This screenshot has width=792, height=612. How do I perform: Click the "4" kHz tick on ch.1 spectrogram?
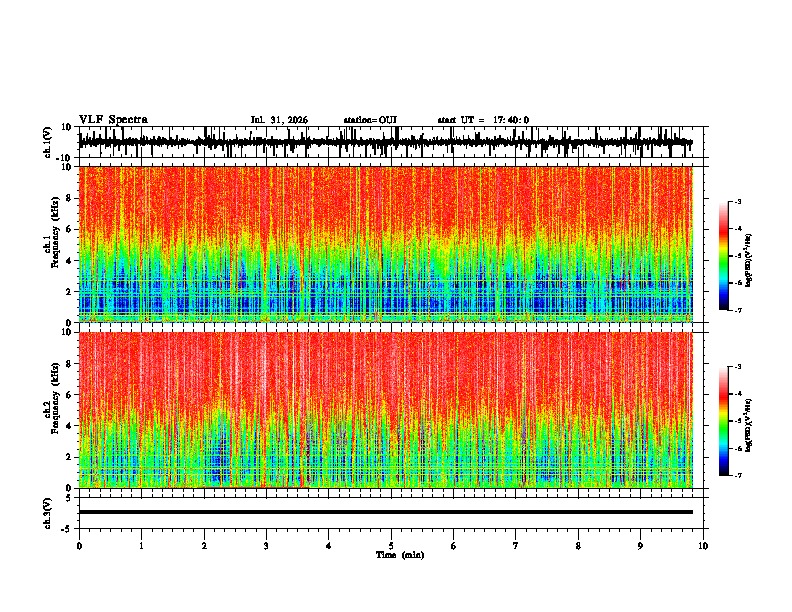[70, 261]
